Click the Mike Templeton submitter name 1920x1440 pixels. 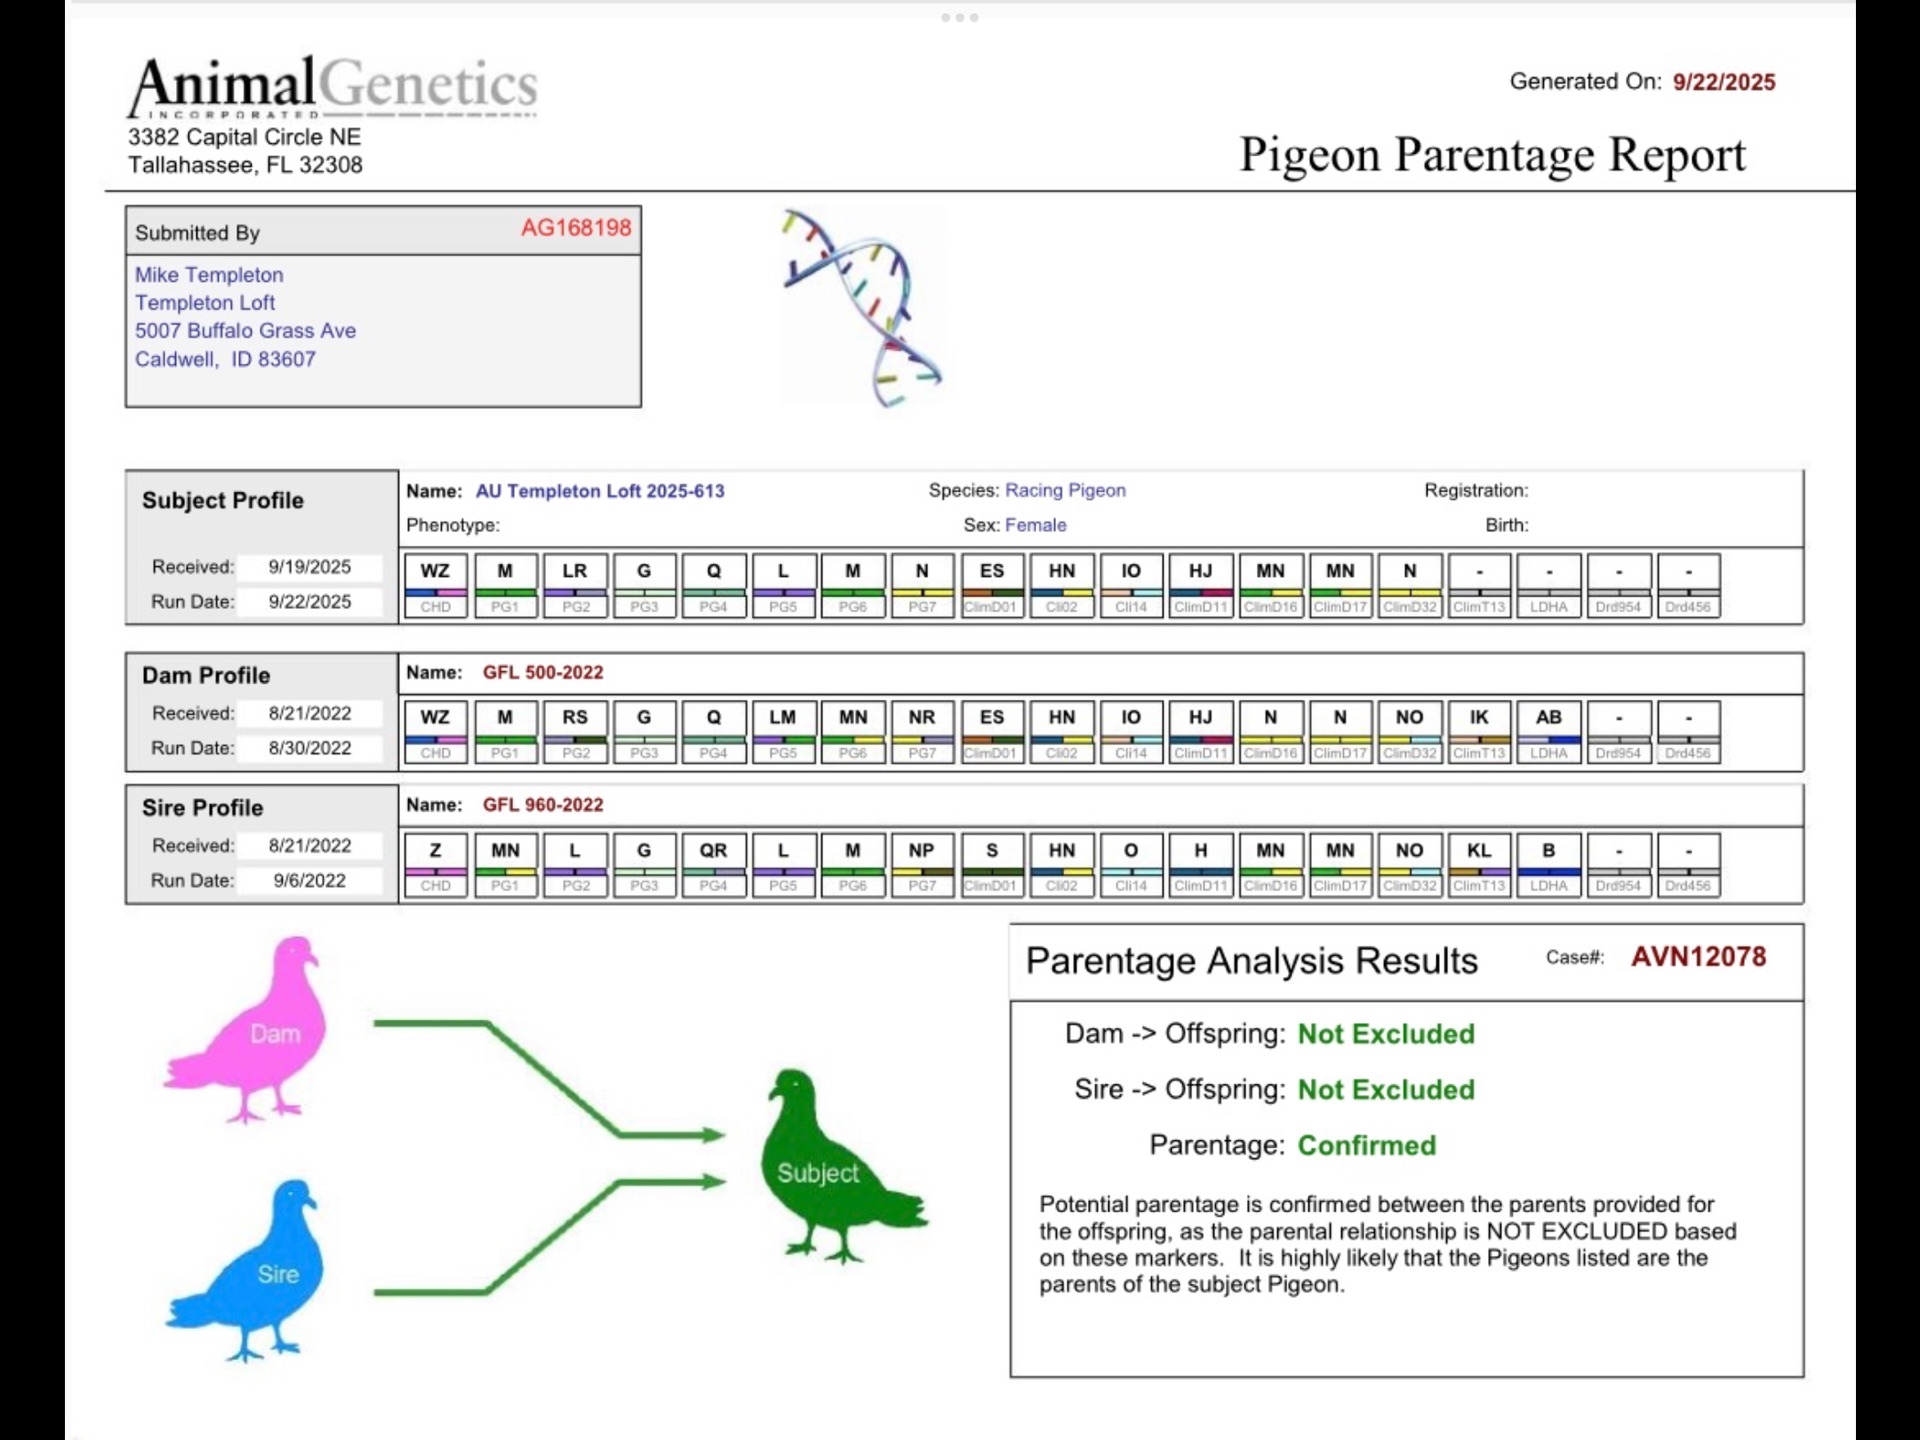pyautogui.click(x=209, y=275)
